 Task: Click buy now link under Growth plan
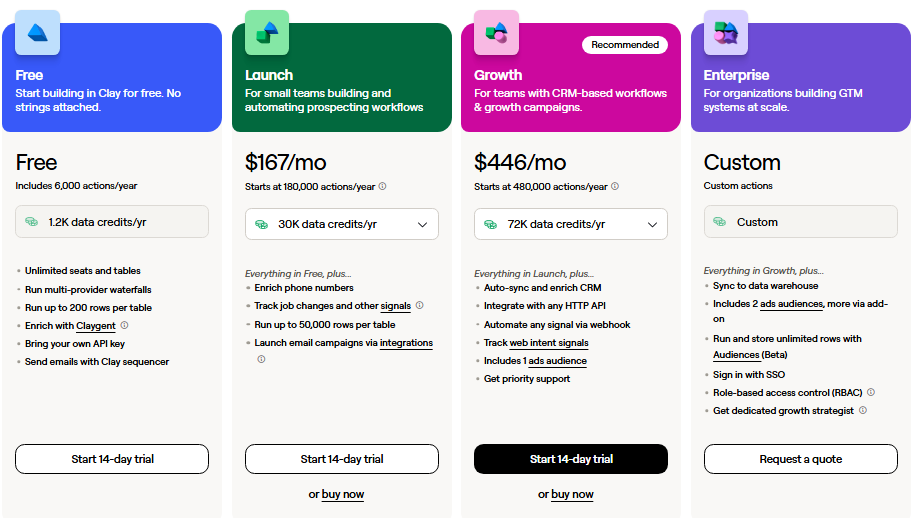tap(572, 494)
